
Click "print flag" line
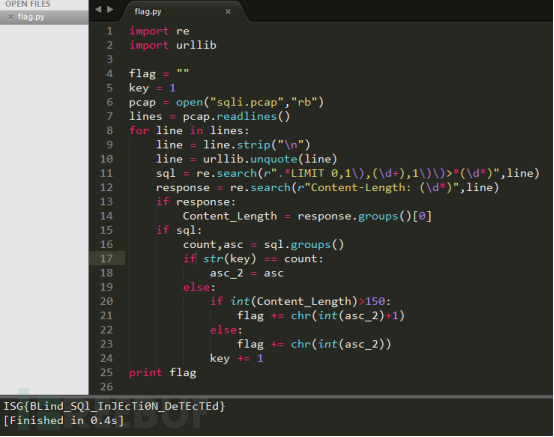pos(163,373)
